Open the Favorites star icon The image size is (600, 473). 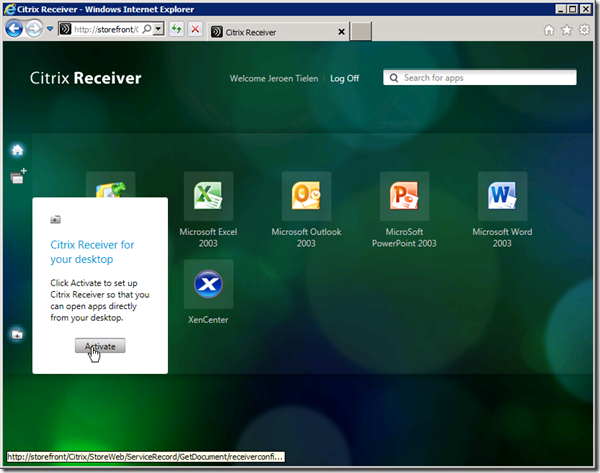(x=567, y=30)
